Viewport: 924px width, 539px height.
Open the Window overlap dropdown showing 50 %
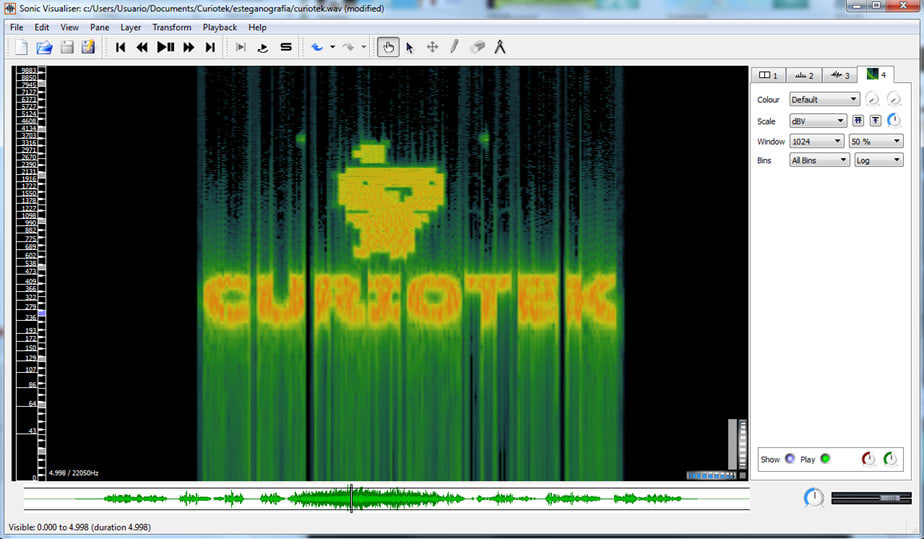(876, 141)
